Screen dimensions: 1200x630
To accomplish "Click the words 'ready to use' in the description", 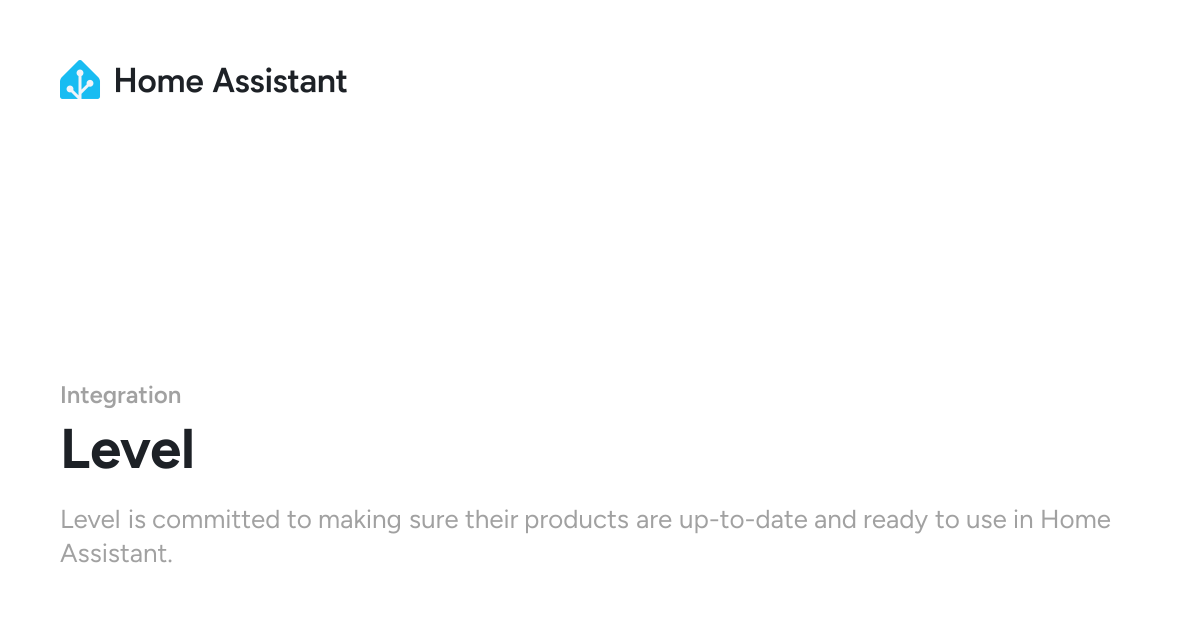I will [927, 521].
